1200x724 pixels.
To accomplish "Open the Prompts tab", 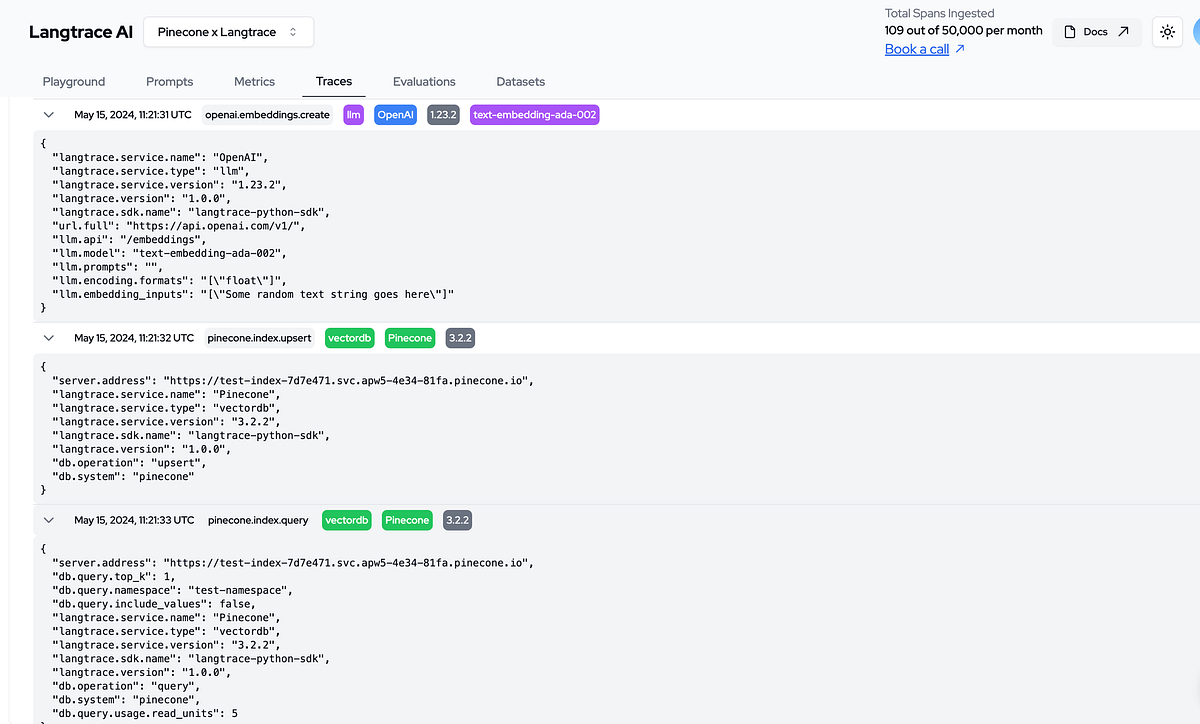I will 170,82.
